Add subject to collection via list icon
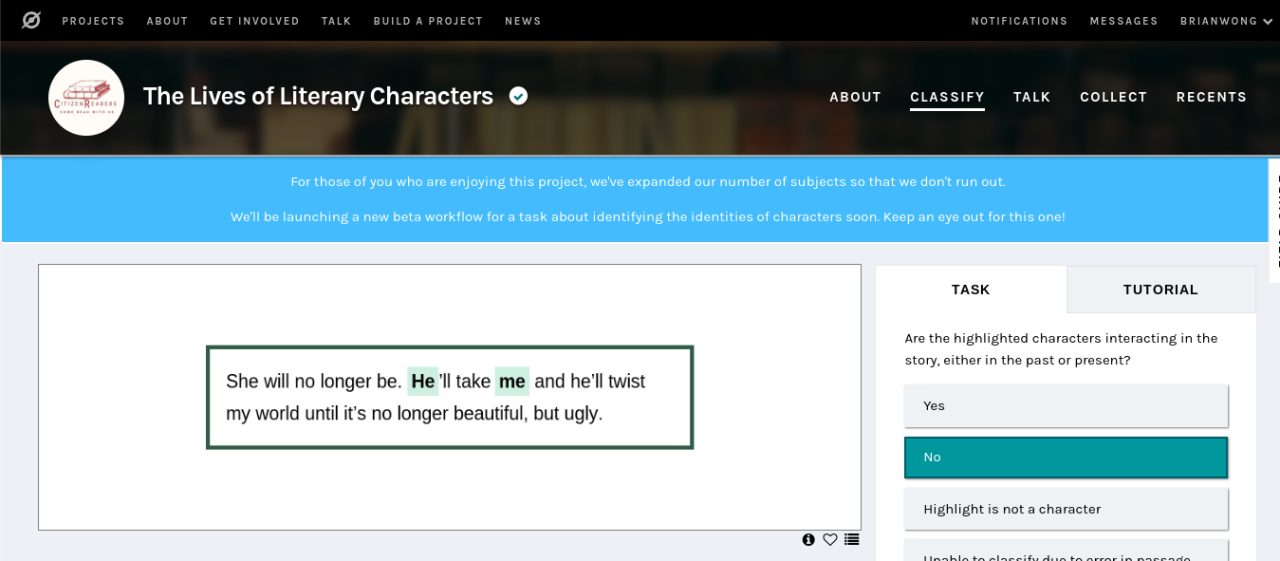 (x=852, y=540)
